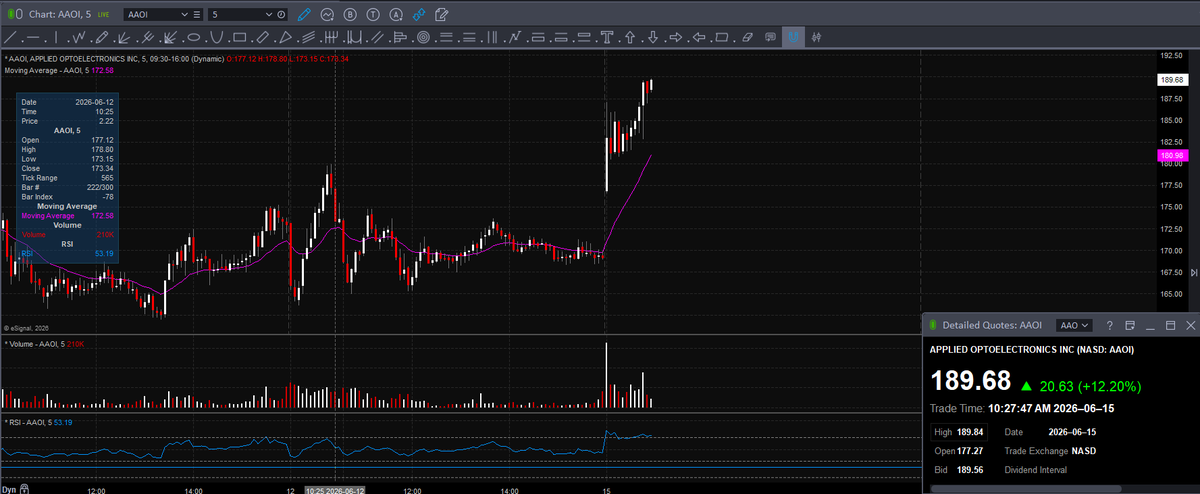The image size is (1200, 494).
Task: Select the text label T tool
Action: coord(607,38)
